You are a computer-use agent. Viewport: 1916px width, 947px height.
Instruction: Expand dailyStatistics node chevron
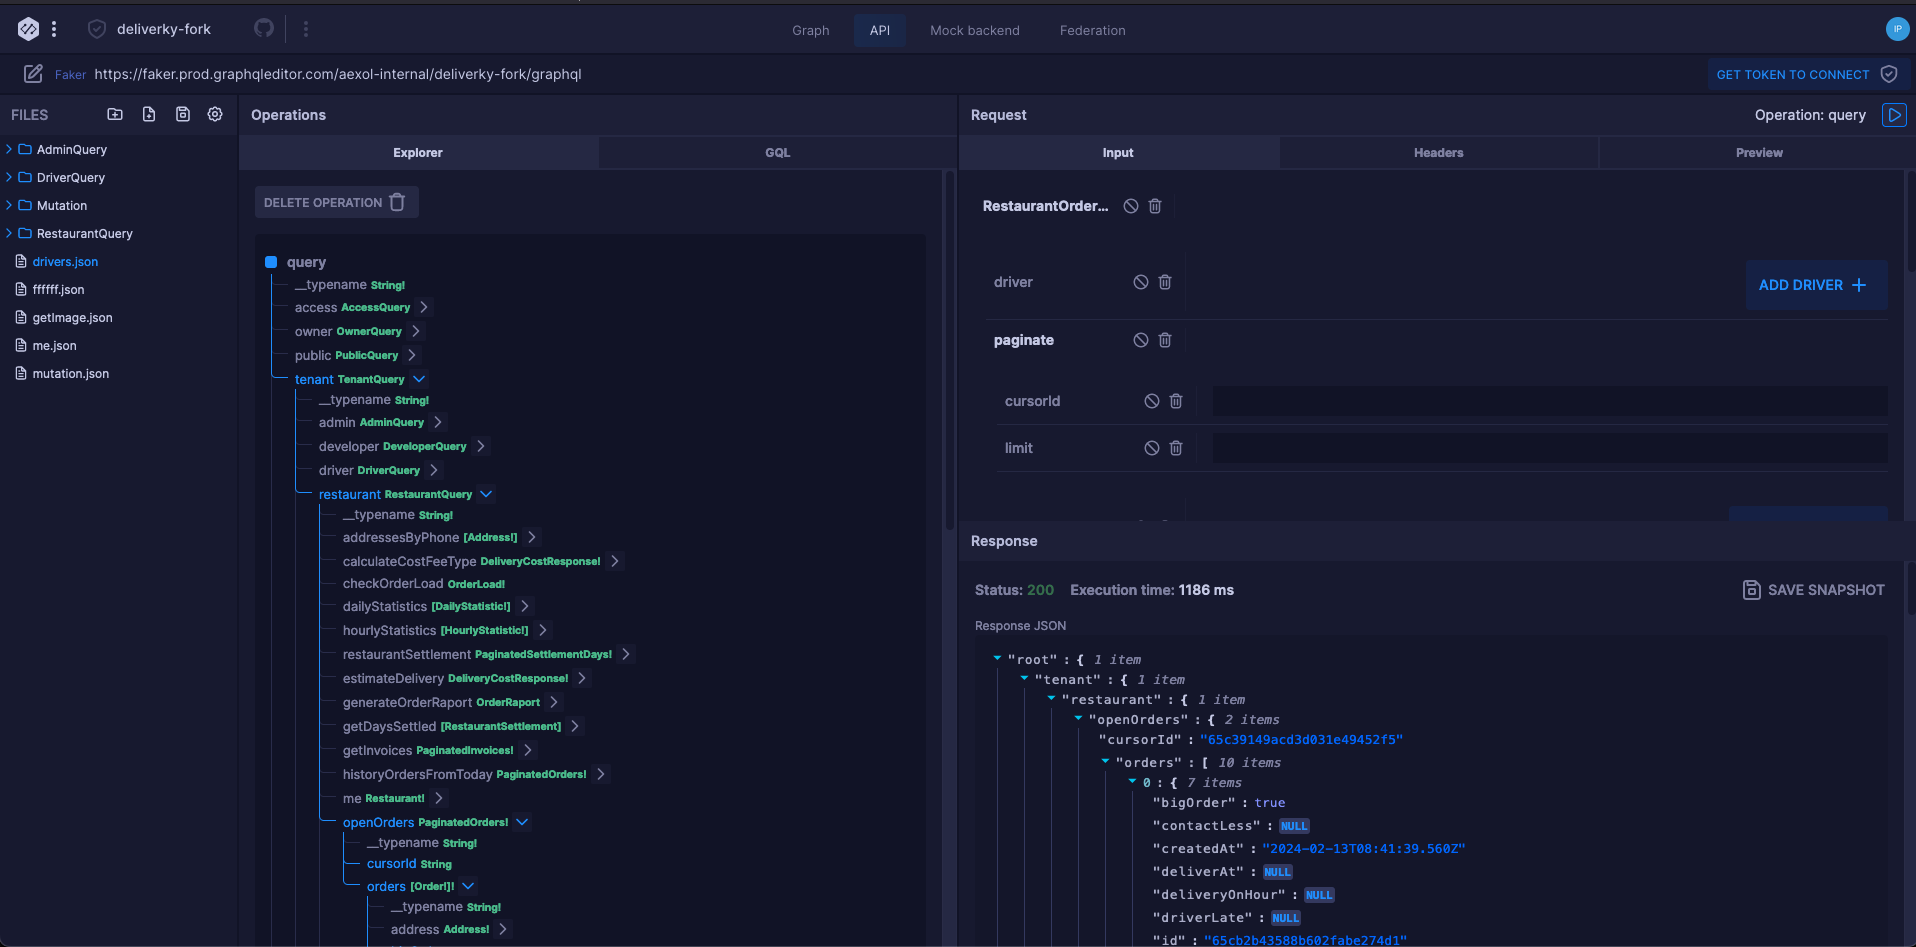pos(524,606)
